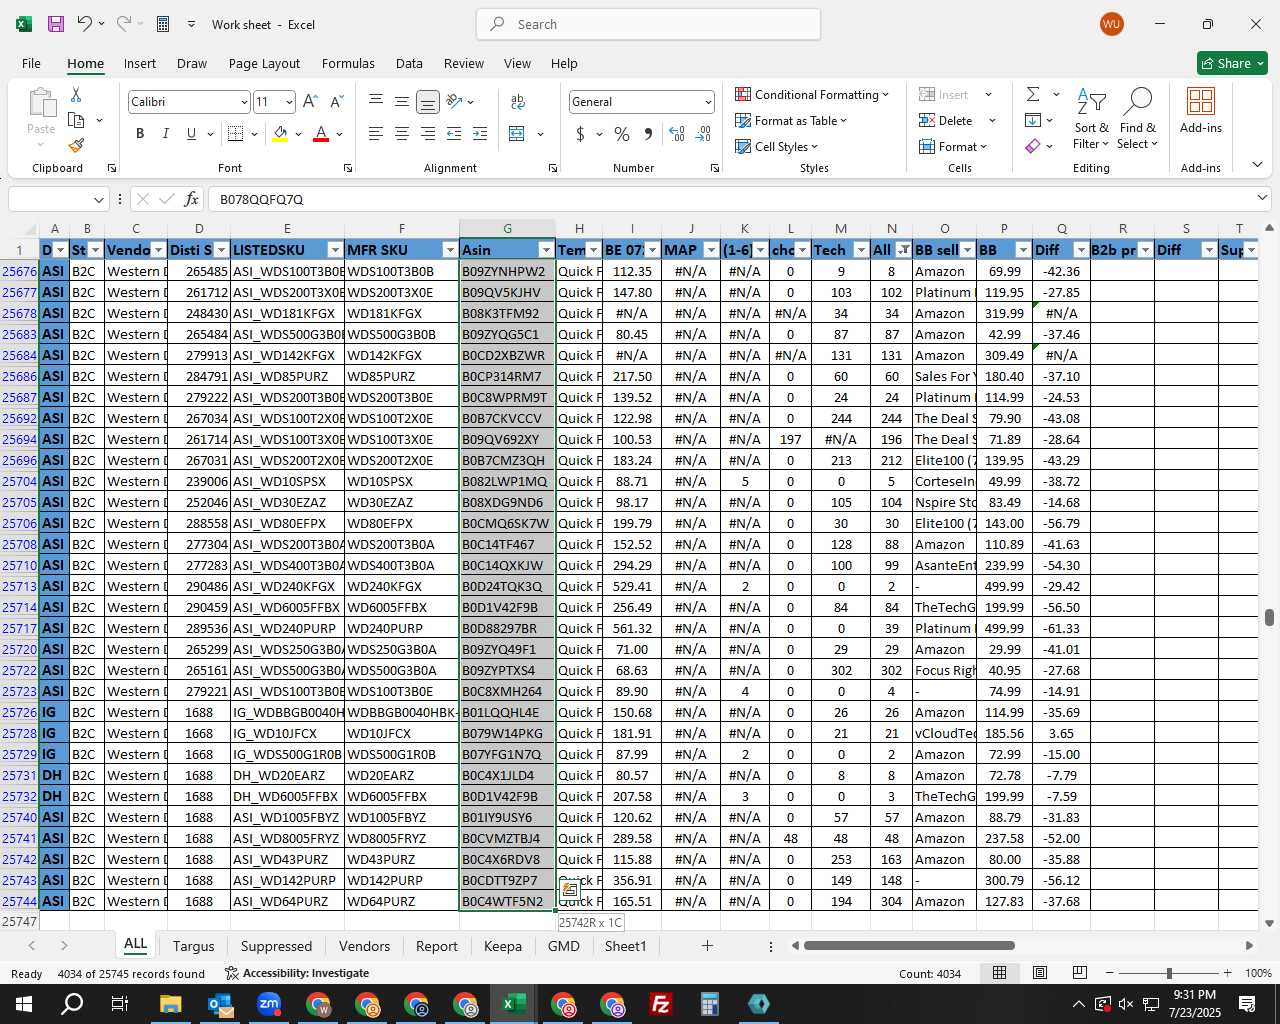Viewport: 1280px width, 1024px height.
Task: Click Increase Indent icon
Action: [480, 134]
